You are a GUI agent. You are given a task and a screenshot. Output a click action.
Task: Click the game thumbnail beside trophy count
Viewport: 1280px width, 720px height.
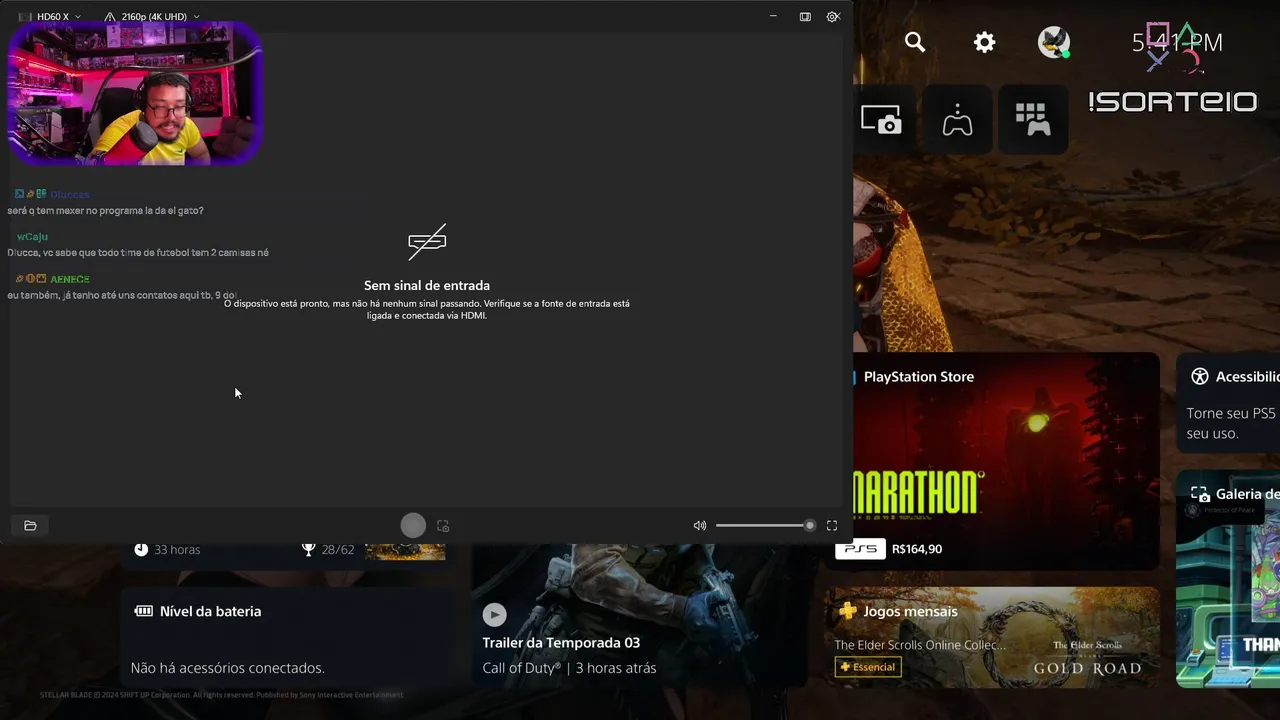pos(405,551)
